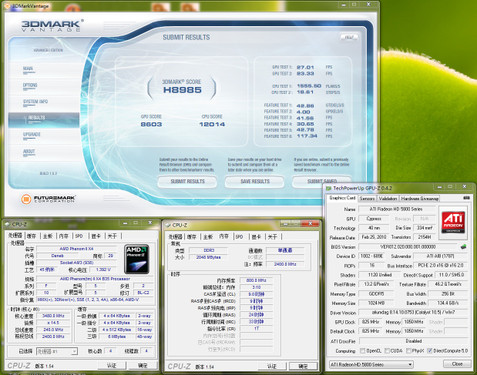This screenshot has width=477, height=375.
Task: Click the Release Date Feb 25, 2010 field
Action: pos(374,237)
